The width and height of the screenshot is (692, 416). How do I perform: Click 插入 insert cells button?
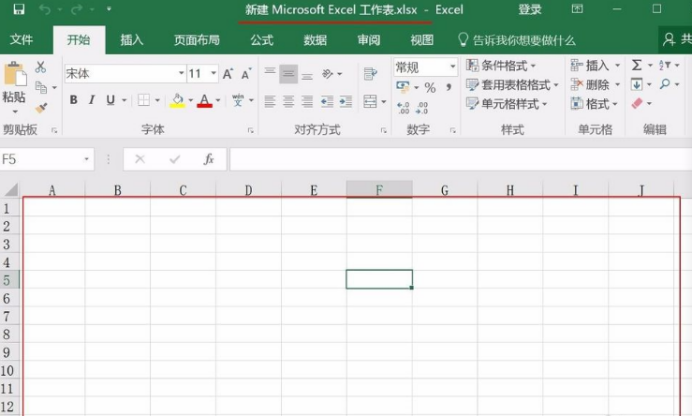point(590,65)
